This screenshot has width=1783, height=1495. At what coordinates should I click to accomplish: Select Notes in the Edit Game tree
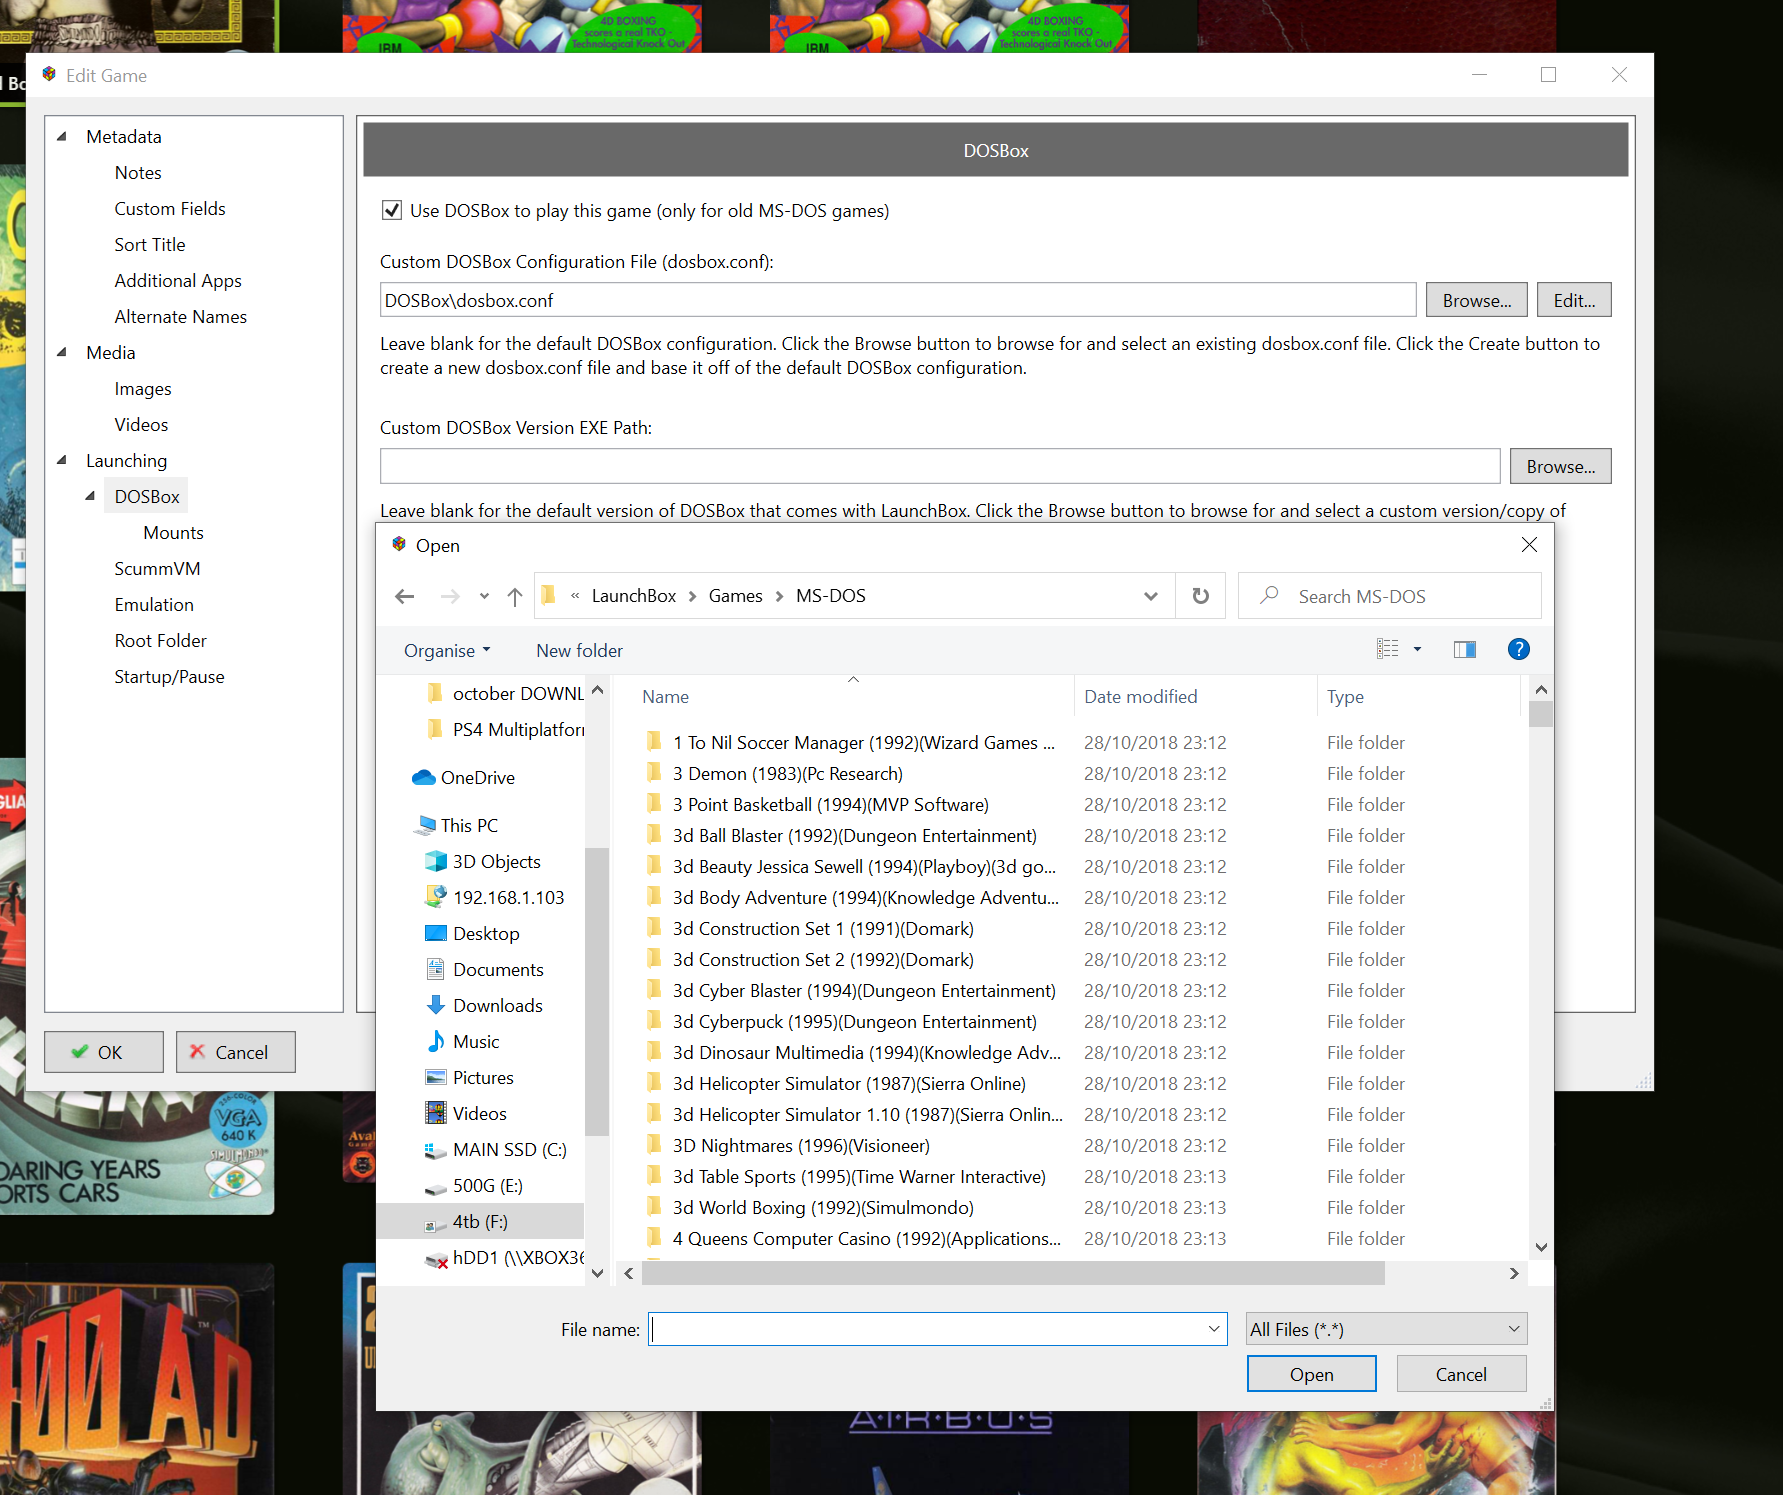(138, 172)
